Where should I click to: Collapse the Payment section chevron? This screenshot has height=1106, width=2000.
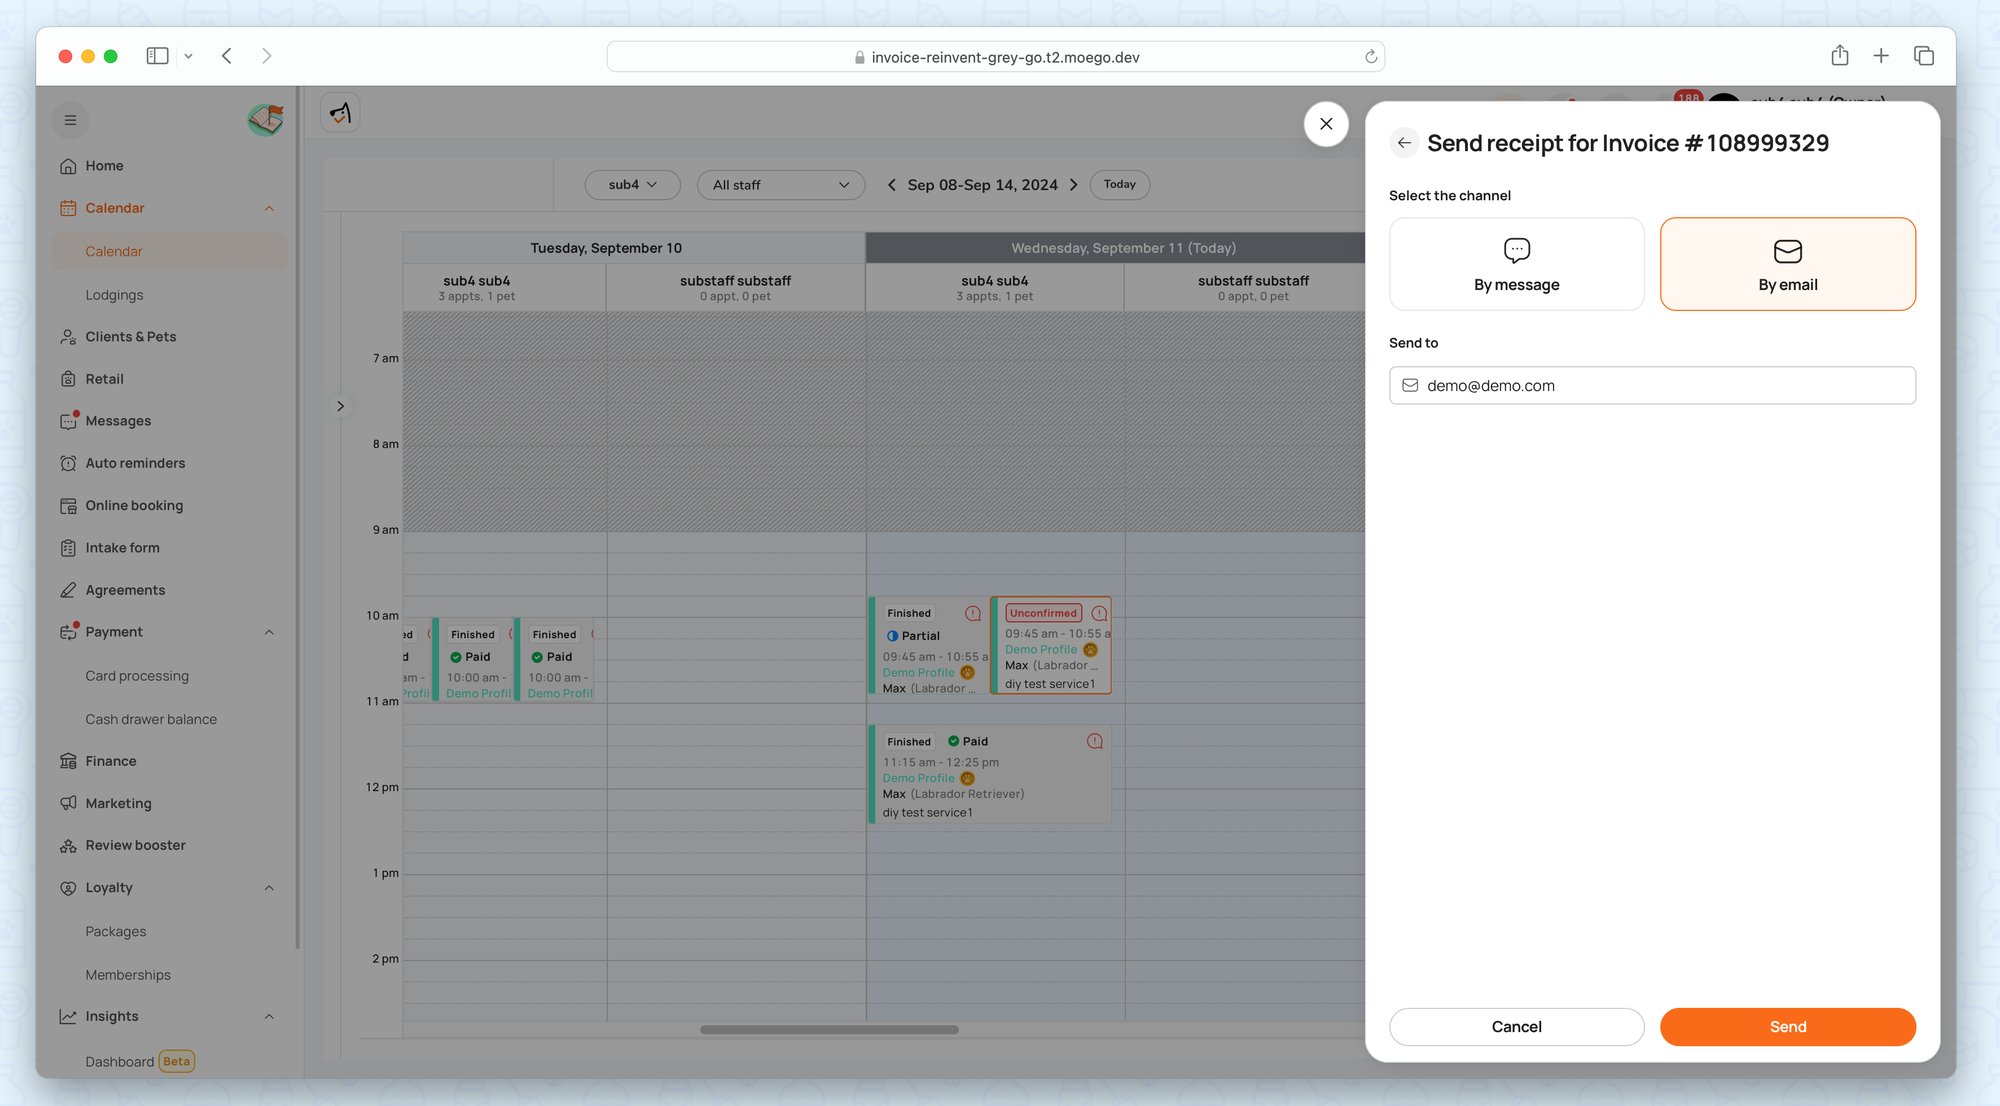(269, 632)
